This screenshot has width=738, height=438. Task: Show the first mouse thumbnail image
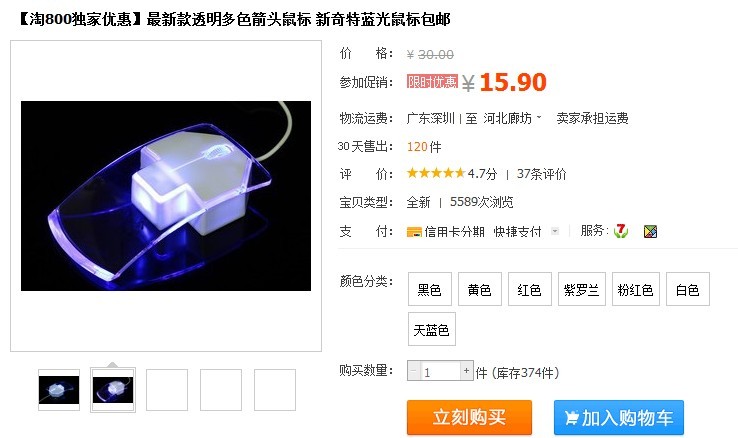[59, 390]
